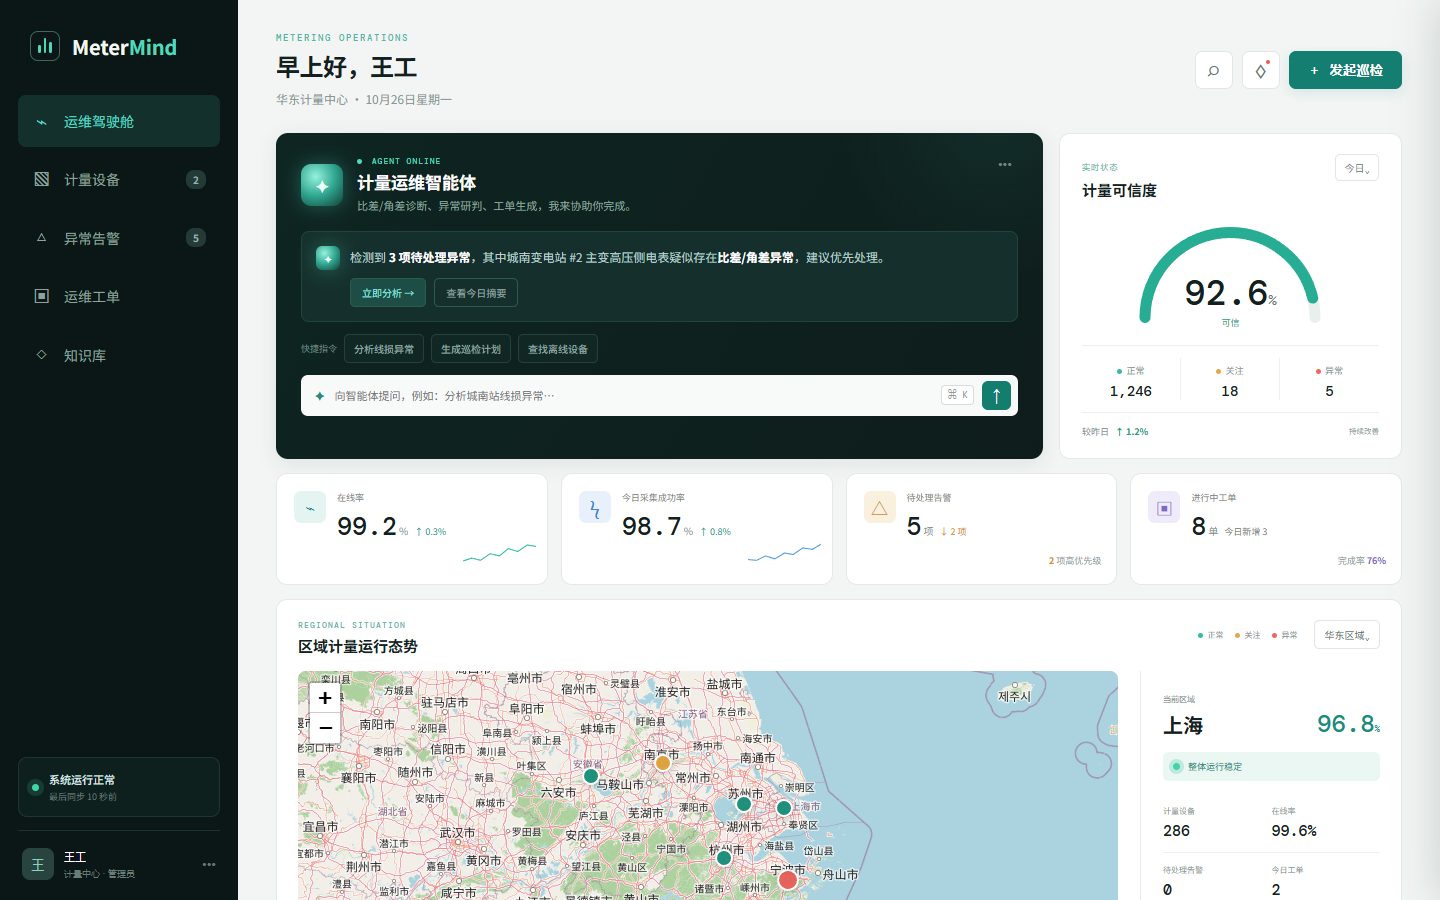This screenshot has height=900, width=1440.
Task: Click the MeterMind logo icon
Action: (45, 47)
